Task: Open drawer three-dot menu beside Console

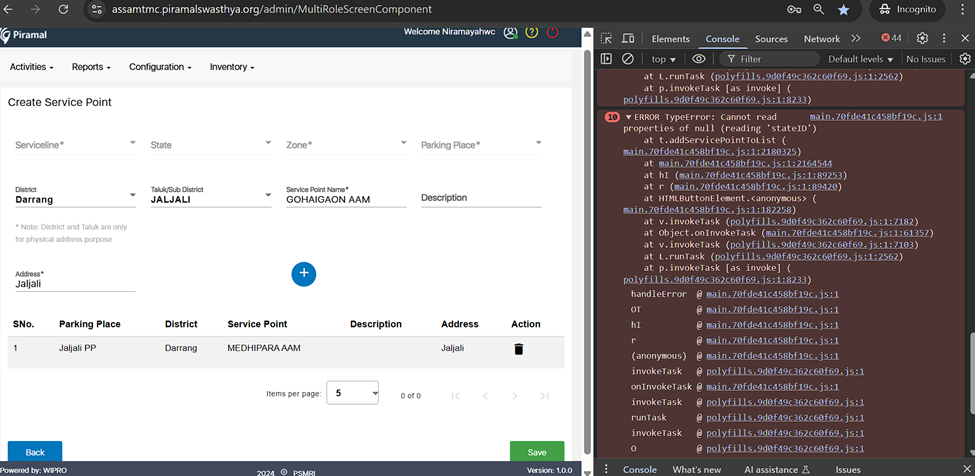Action: click(x=606, y=469)
